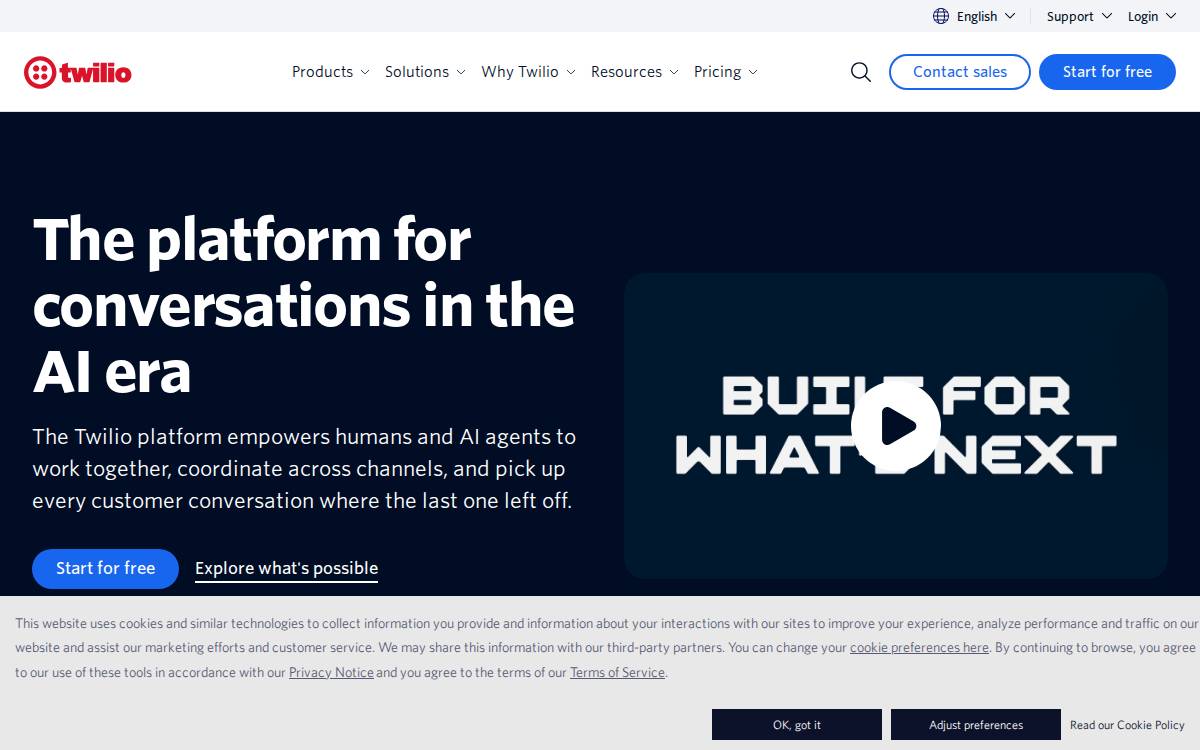Click Start for free below hero text

tap(105, 568)
